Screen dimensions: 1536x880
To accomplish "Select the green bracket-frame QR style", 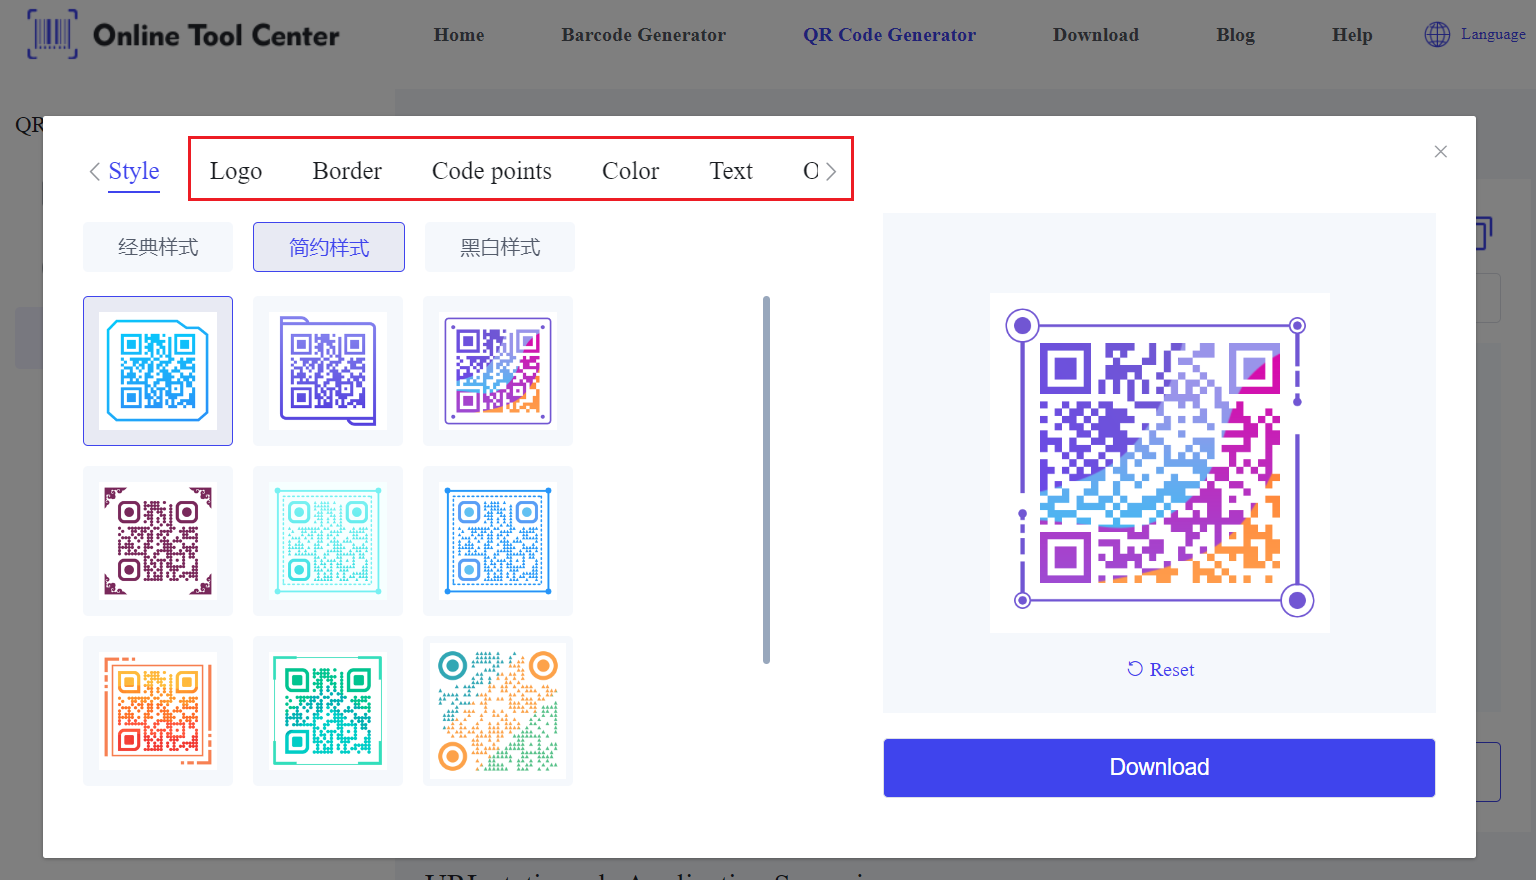I will coord(328,711).
